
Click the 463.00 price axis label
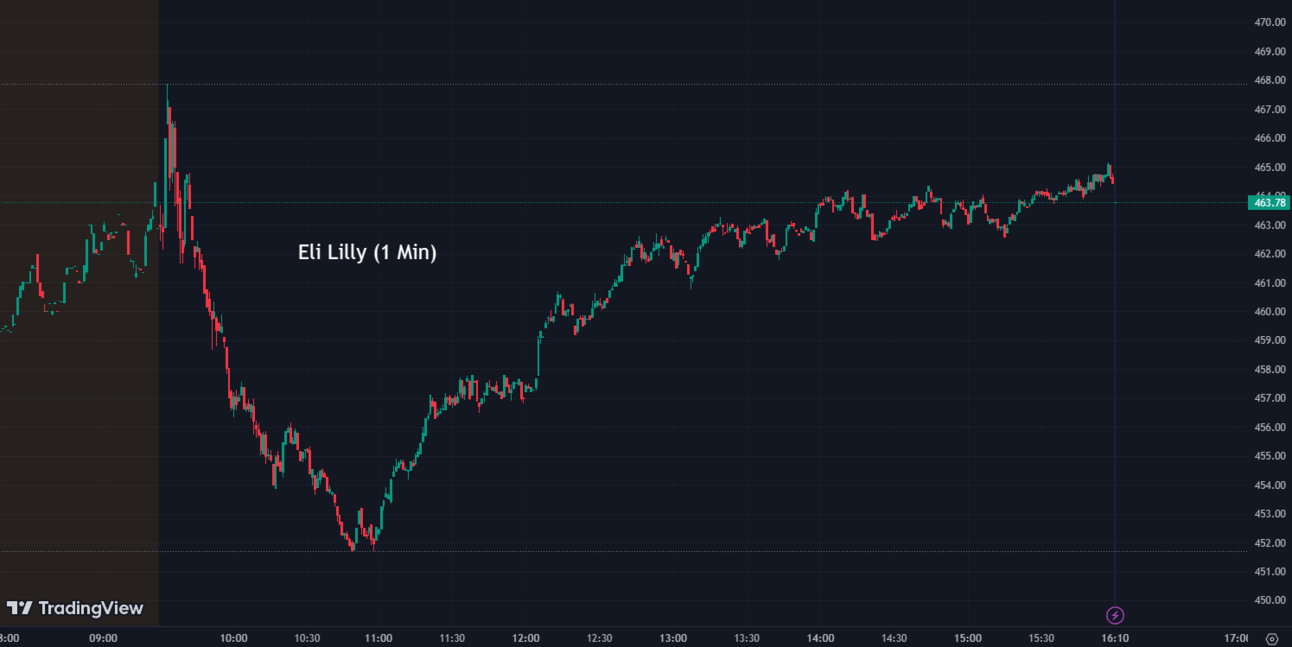click(1268, 225)
